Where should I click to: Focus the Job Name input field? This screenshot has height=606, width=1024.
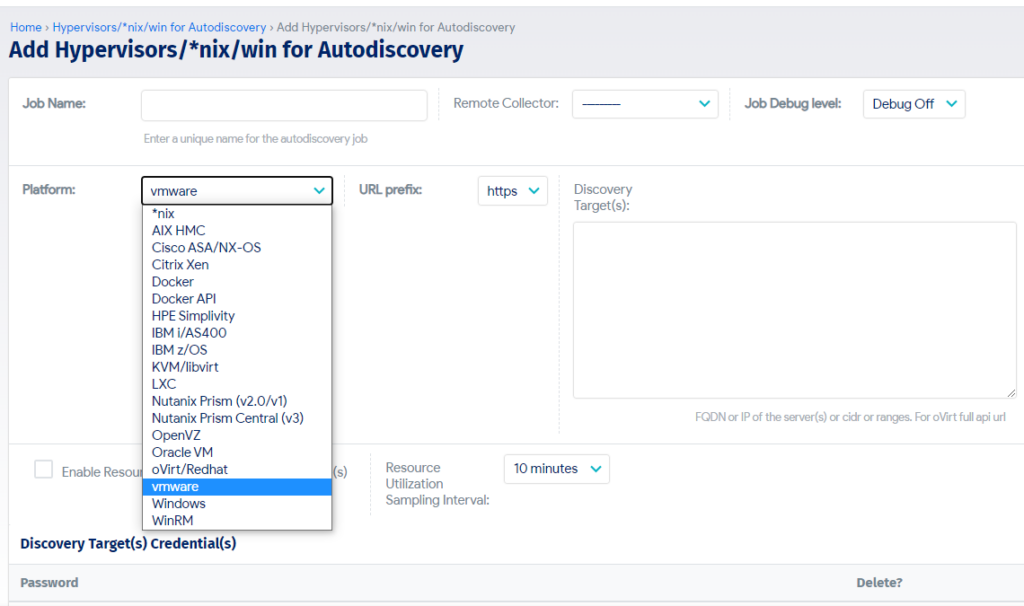tap(284, 105)
